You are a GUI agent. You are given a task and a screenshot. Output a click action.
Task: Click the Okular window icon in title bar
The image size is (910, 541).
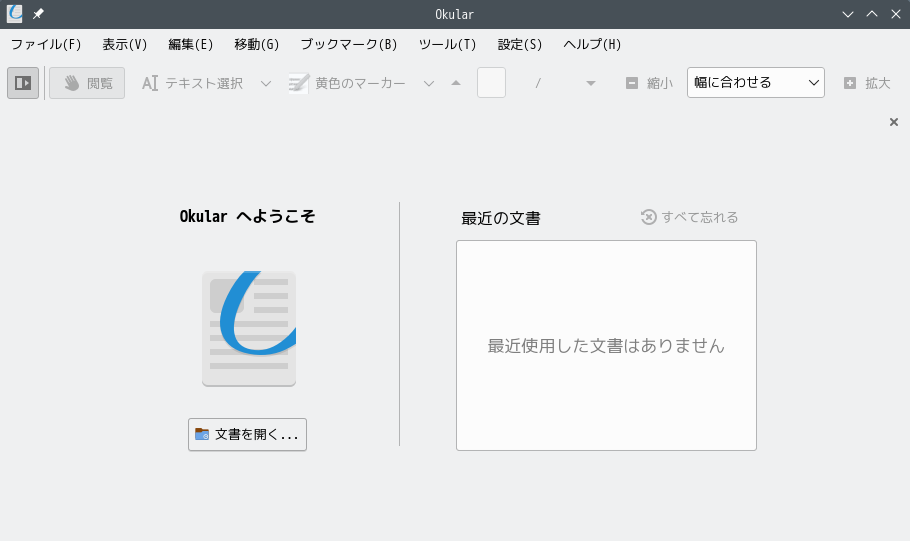coord(15,14)
